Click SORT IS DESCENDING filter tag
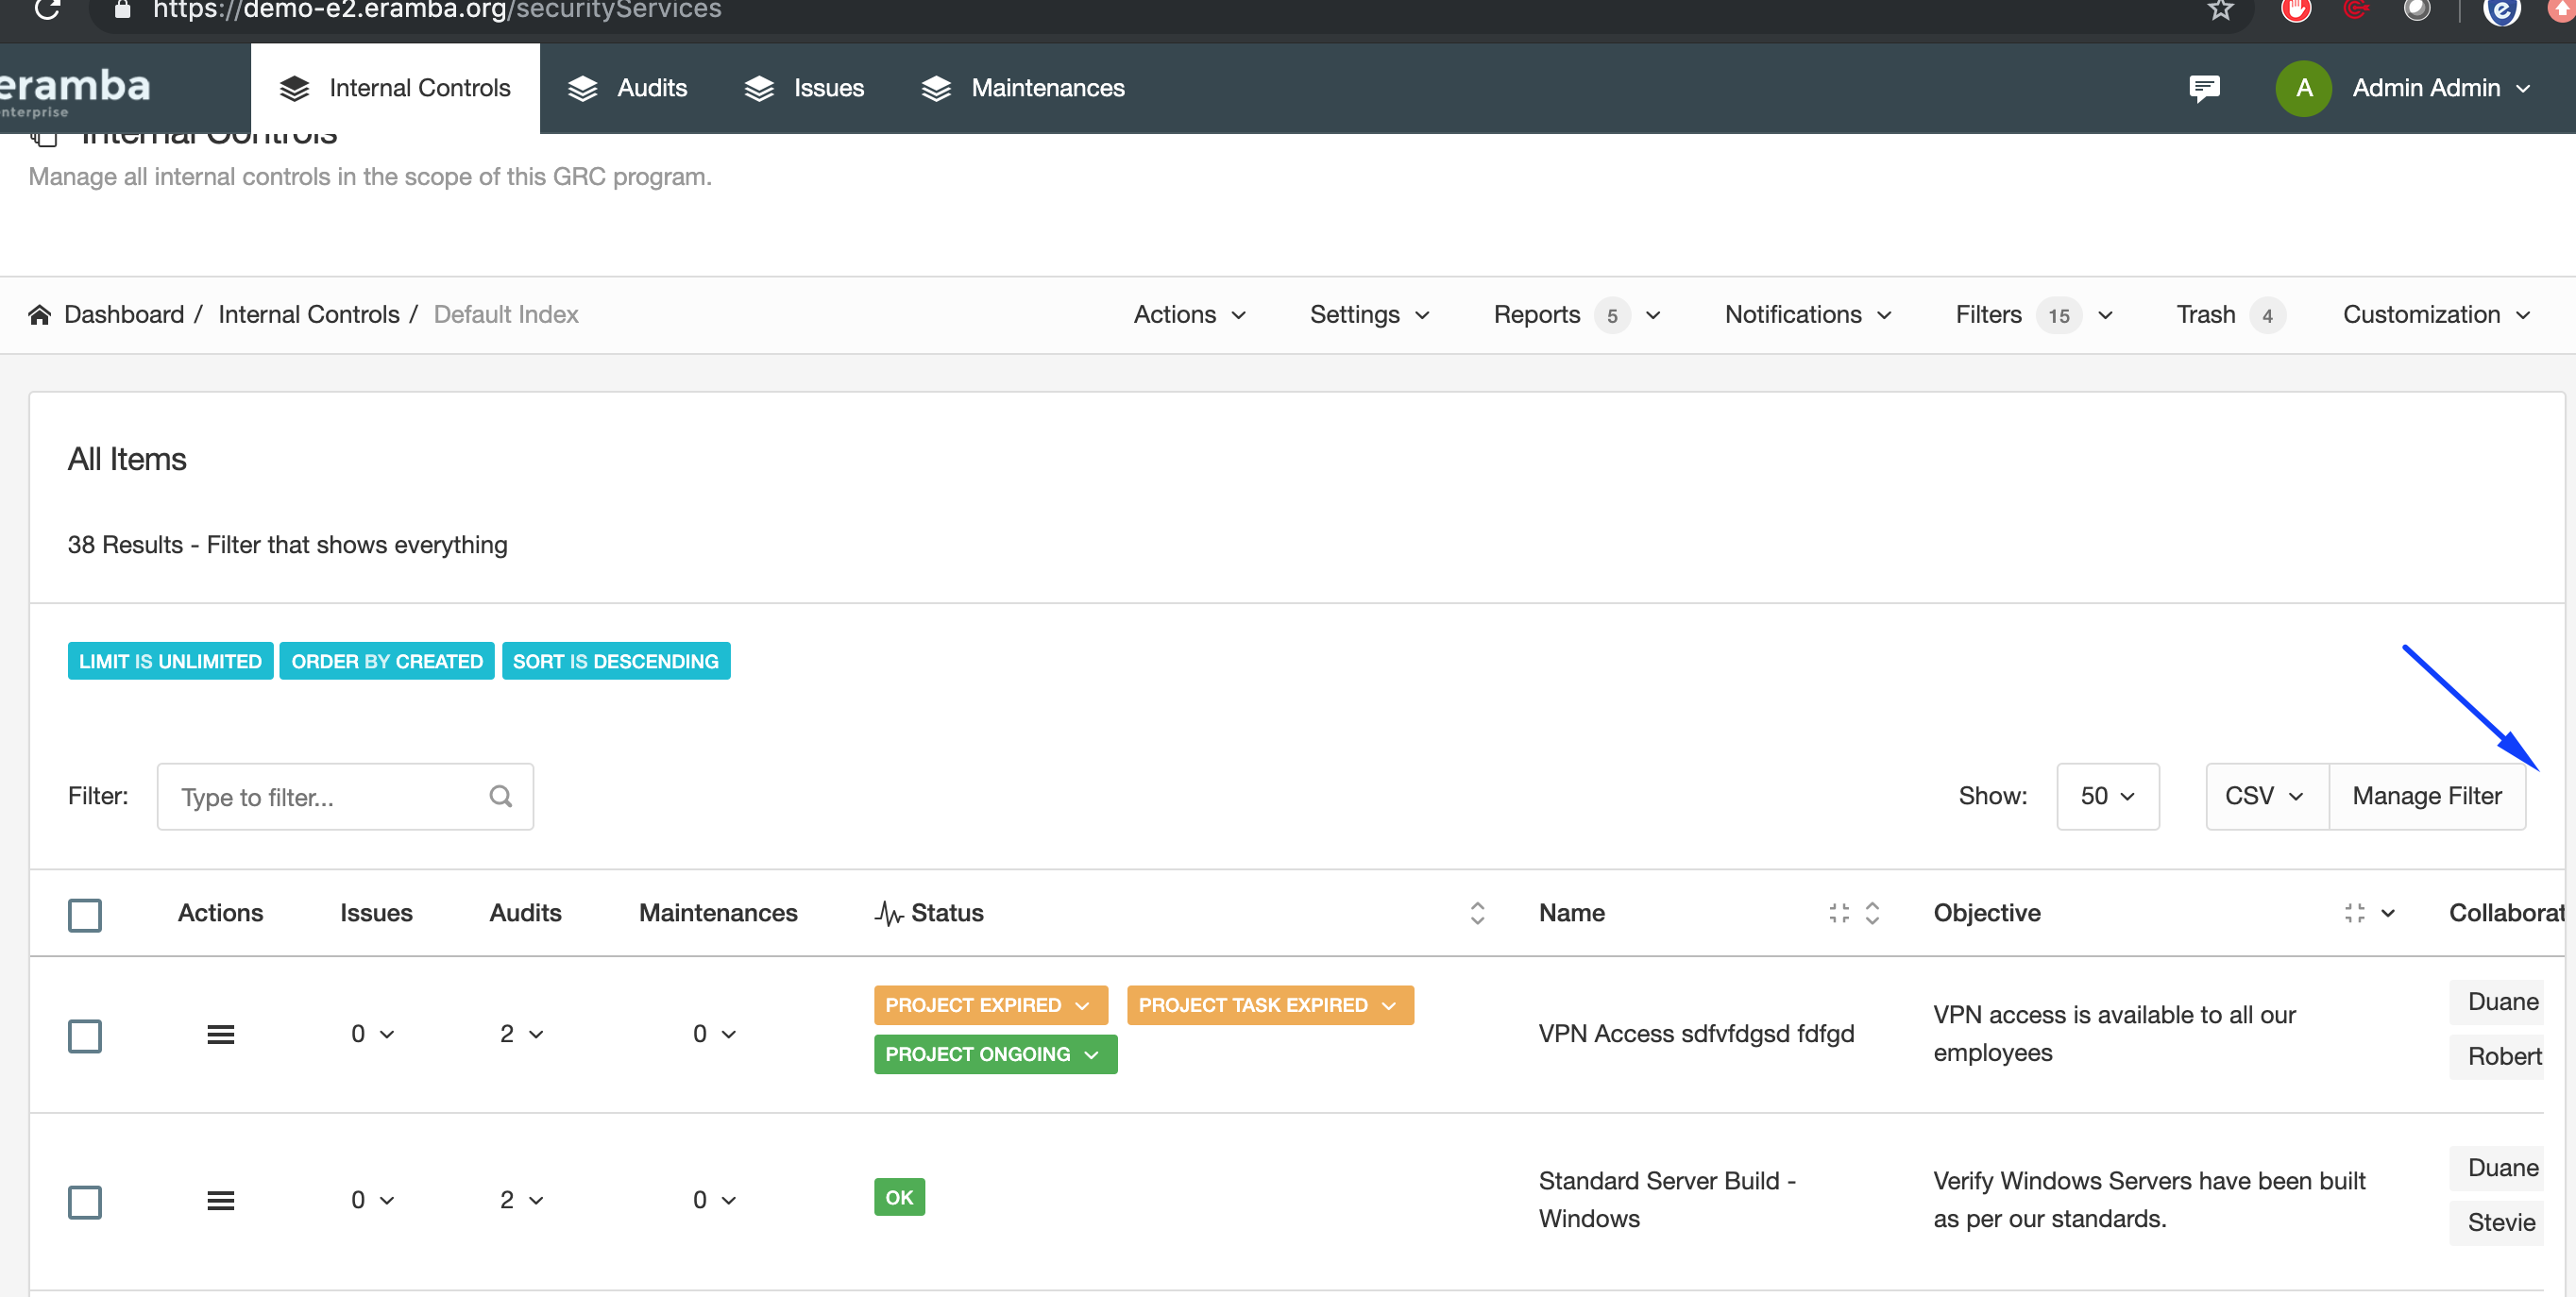Viewport: 2576px width, 1297px height. tap(616, 661)
